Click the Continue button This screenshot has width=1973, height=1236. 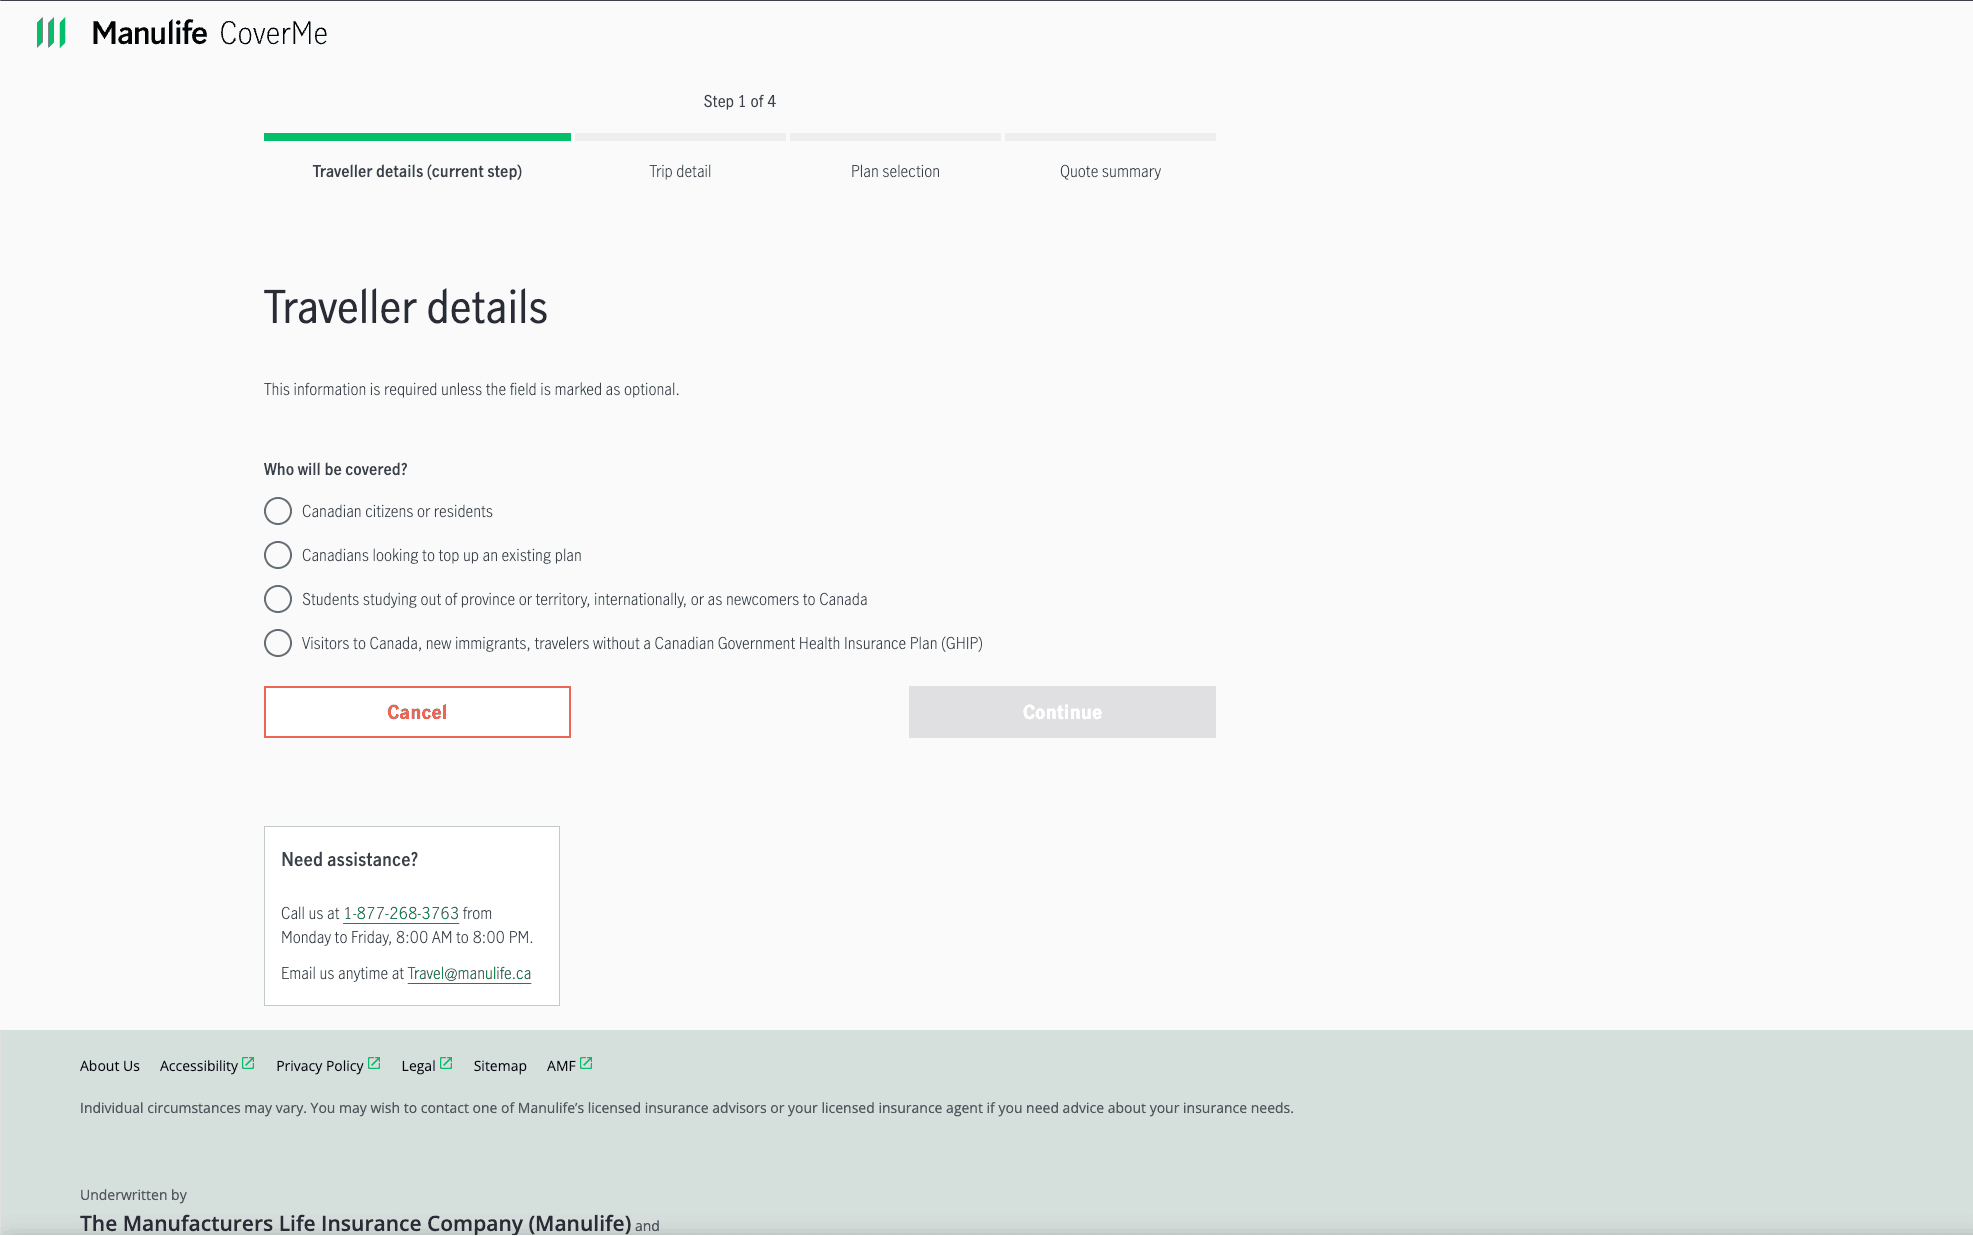pyautogui.click(x=1061, y=711)
